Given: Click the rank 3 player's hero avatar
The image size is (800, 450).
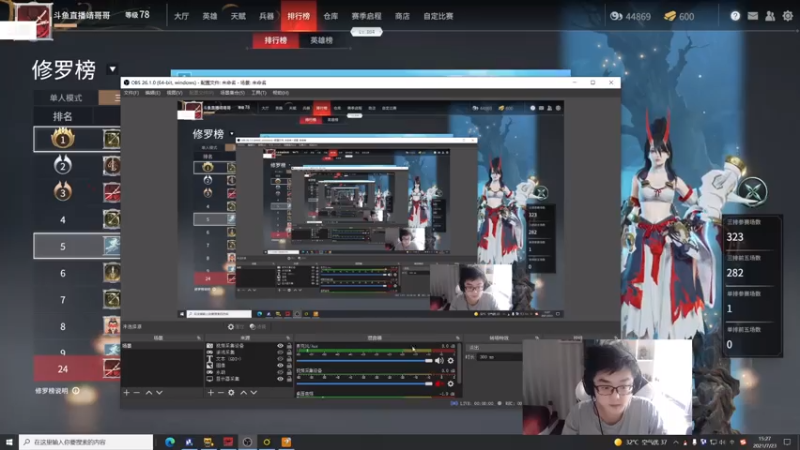Looking at the screenshot, I should pos(112,193).
